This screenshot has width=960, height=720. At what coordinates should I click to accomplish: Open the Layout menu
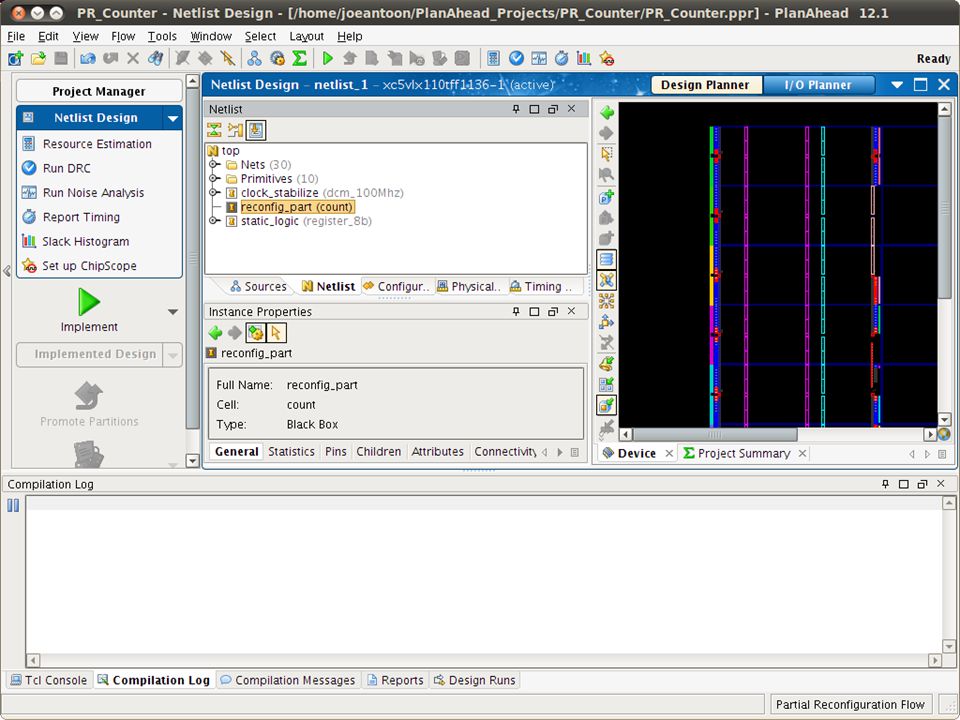306,37
